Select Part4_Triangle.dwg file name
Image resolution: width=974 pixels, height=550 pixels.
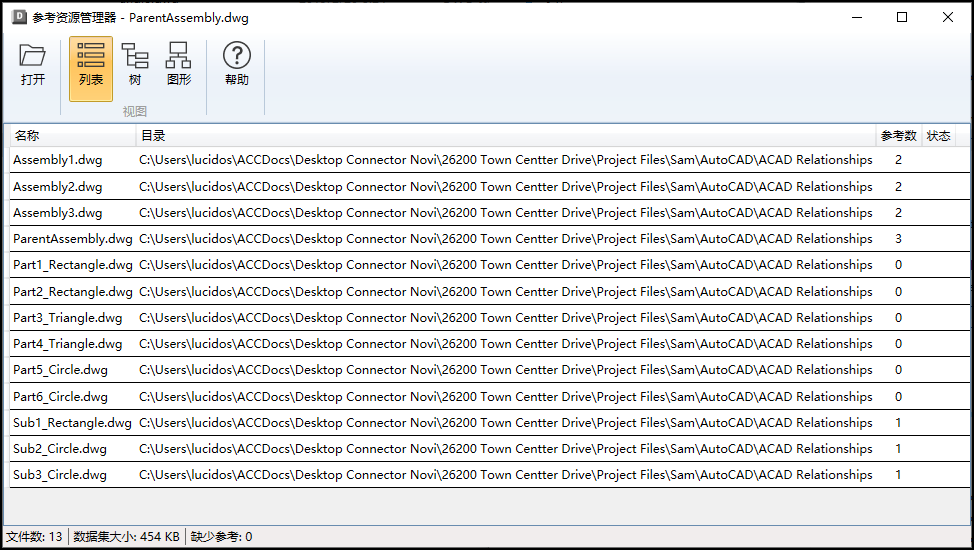68,344
